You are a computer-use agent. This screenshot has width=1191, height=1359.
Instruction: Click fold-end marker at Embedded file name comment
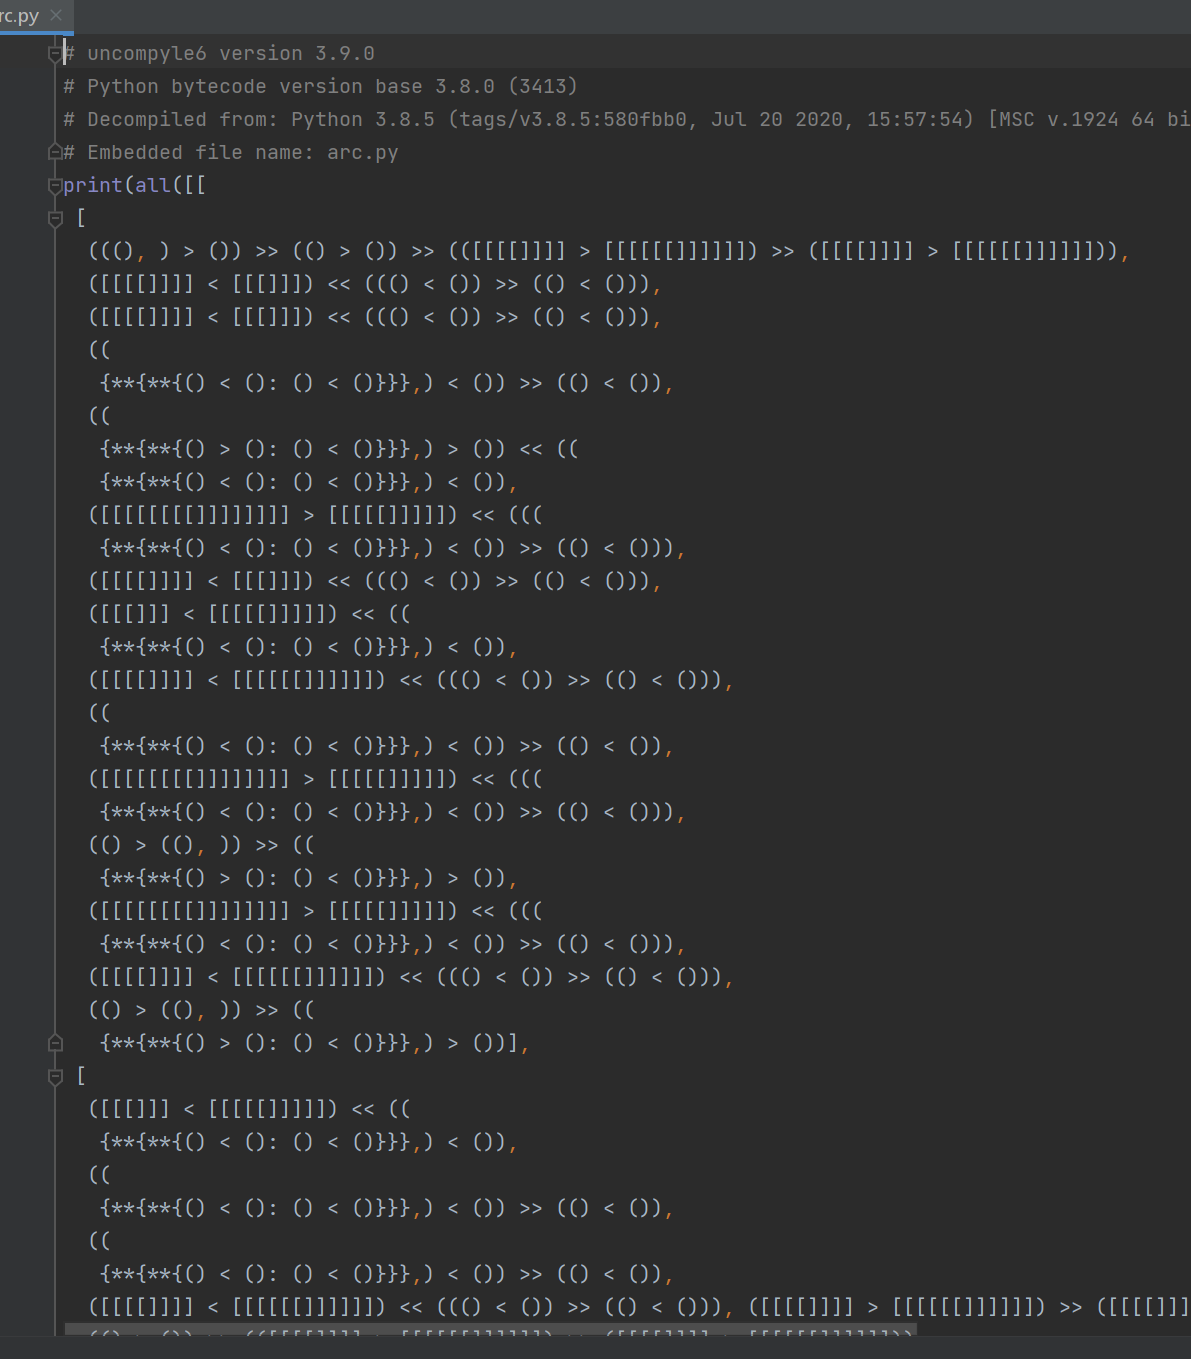[56, 153]
